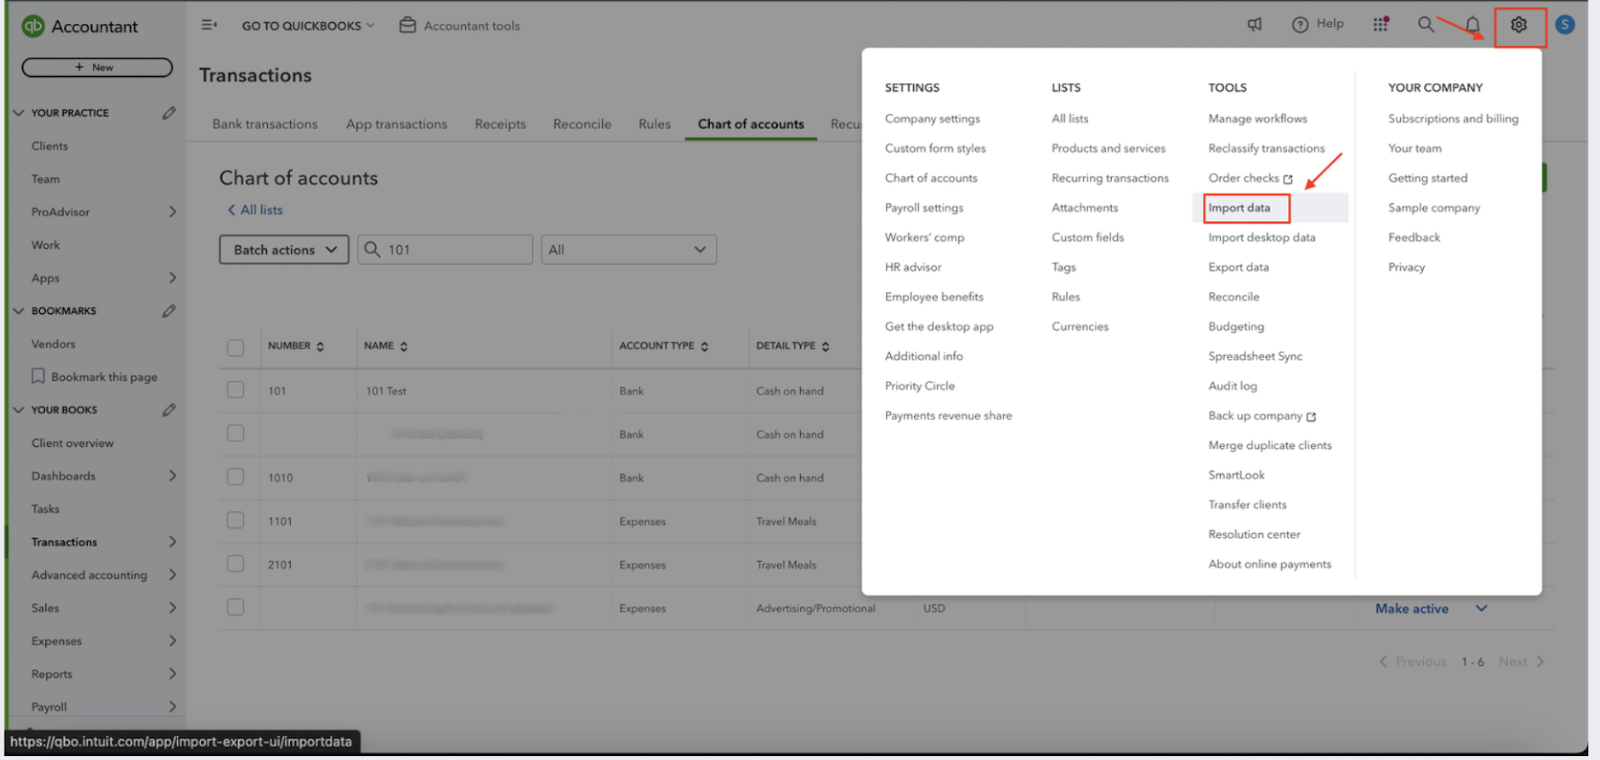This screenshot has width=1600, height=760.
Task: Switch to Bank transactions tab
Action: pos(265,124)
